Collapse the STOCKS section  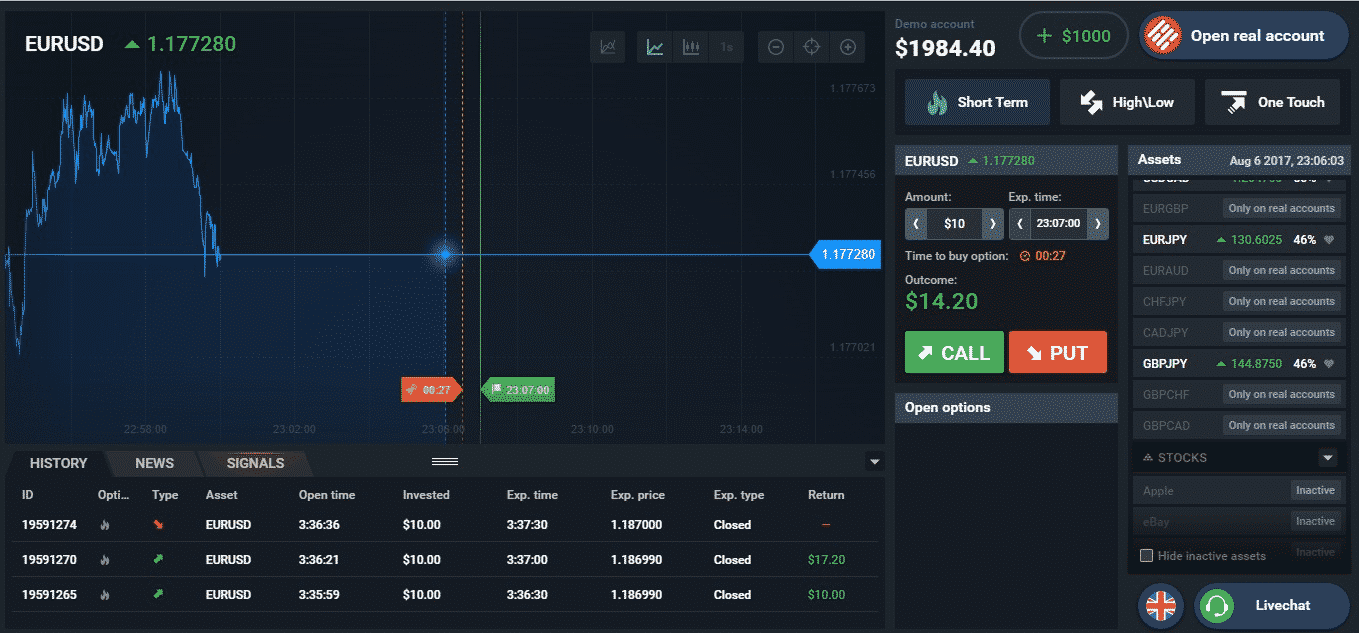(x=1328, y=457)
